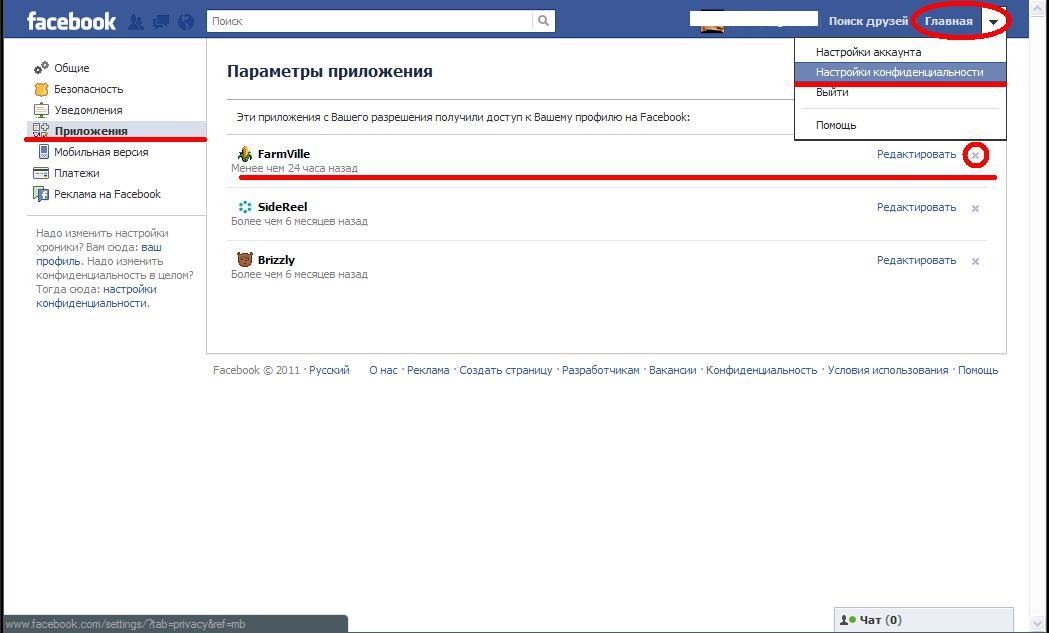Click the search magnifier button

point(543,21)
